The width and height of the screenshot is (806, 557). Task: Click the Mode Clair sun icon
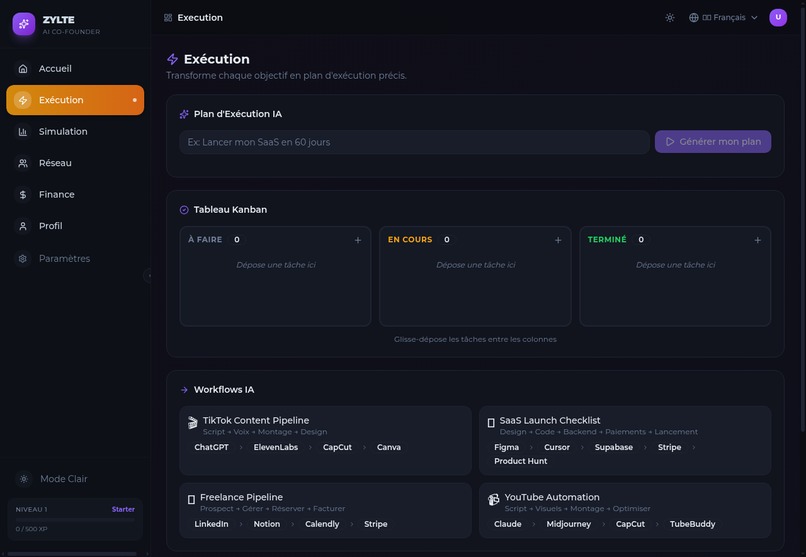click(24, 479)
